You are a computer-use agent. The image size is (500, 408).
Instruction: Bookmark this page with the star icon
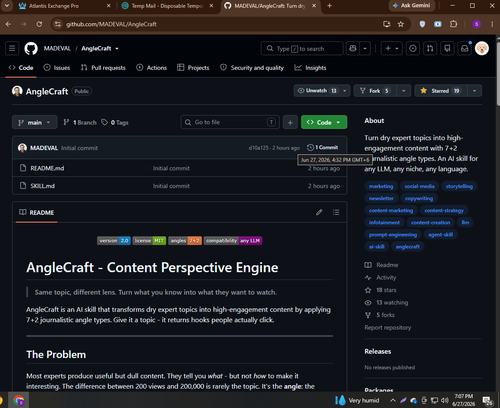pyautogui.click(x=401, y=24)
